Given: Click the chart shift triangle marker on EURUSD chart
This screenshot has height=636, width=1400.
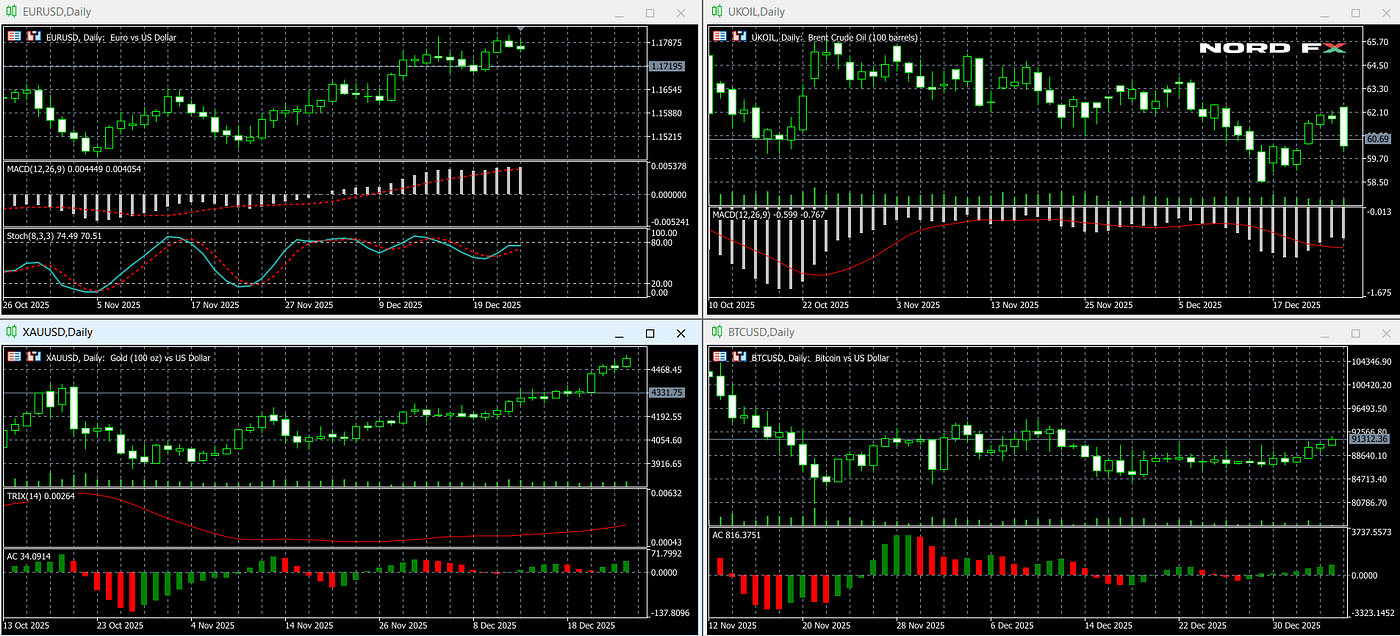Looking at the screenshot, I should pyautogui.click(x=521, y=28).
